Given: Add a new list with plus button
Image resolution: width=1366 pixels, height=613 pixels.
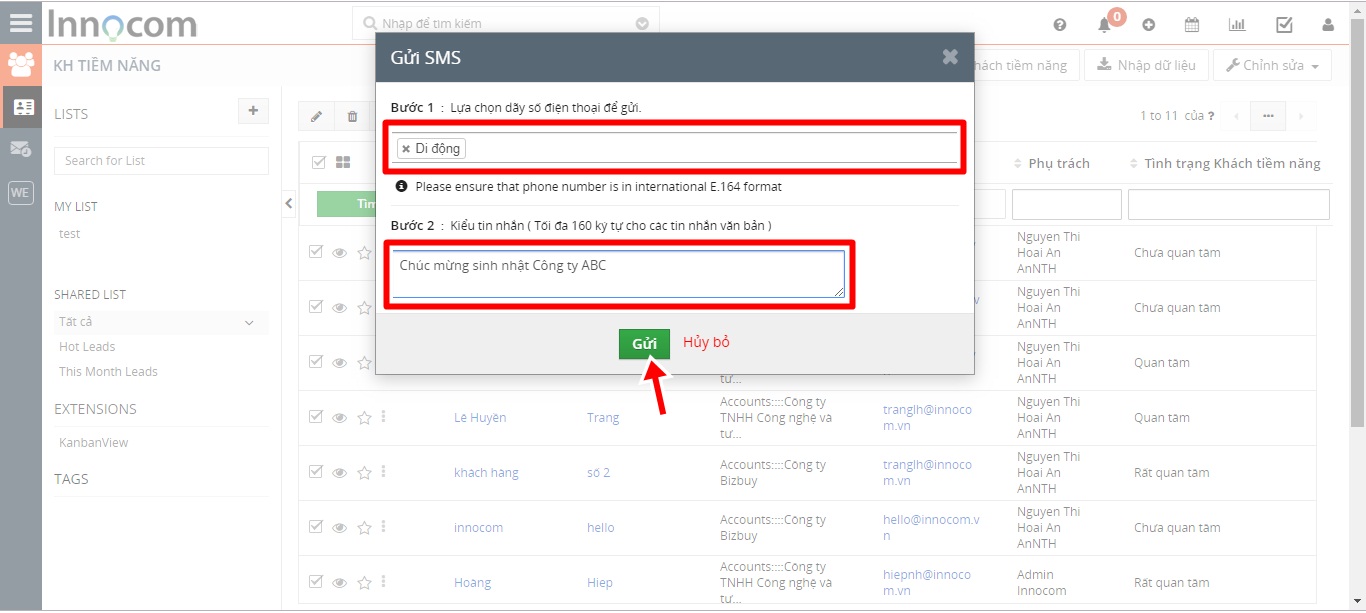Looking at the screenshot, I should click(x=253, y=111).
